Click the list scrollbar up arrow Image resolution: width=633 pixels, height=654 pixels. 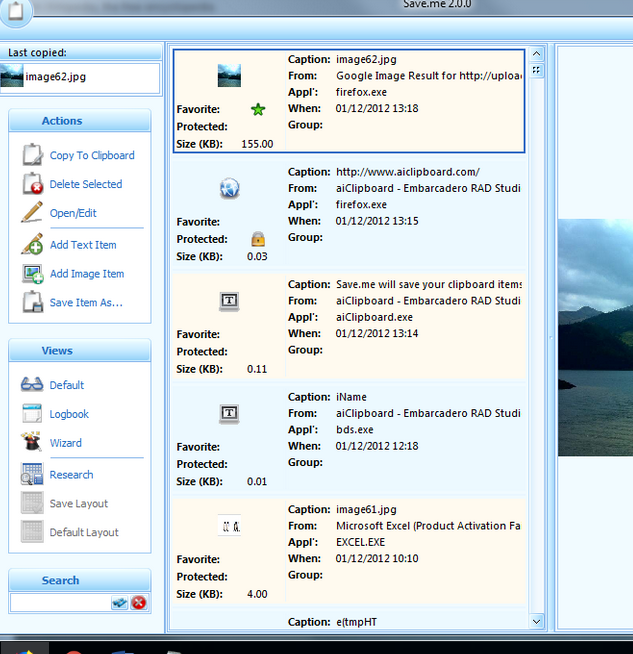[537, 53]
